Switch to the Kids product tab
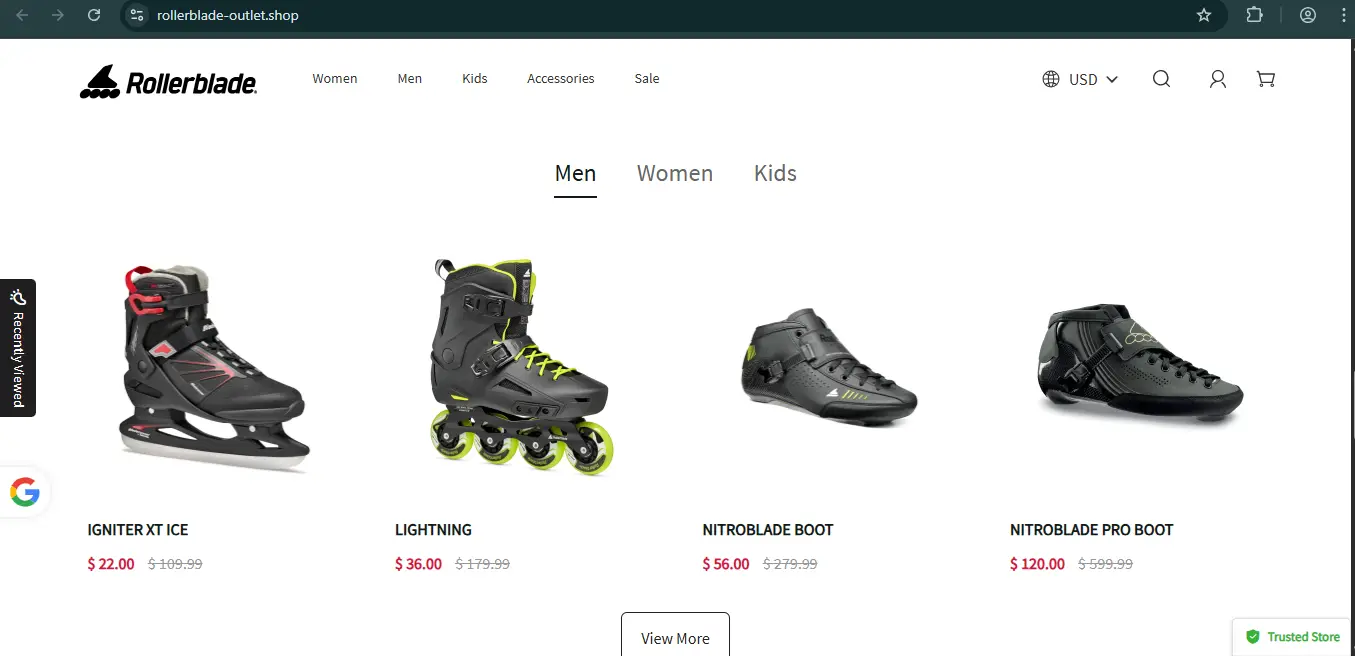 pyautogui.click(x=775, y=173)
